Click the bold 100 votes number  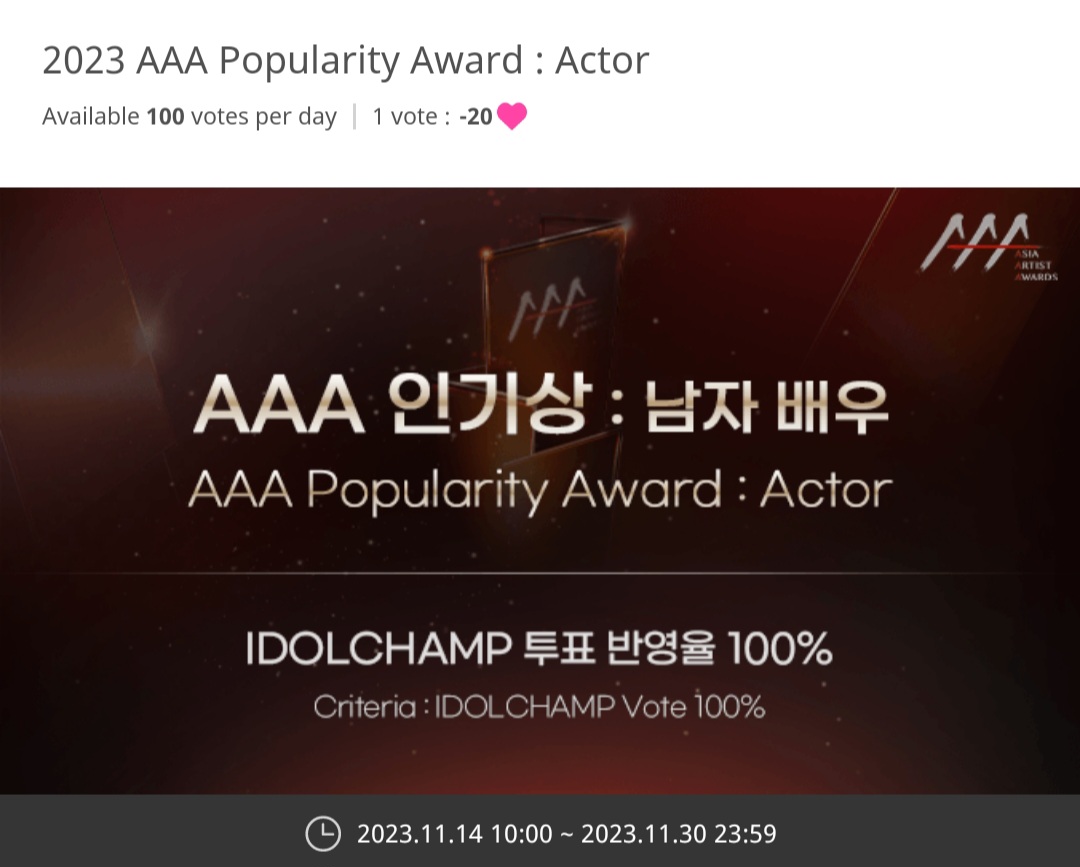point(165,116)
